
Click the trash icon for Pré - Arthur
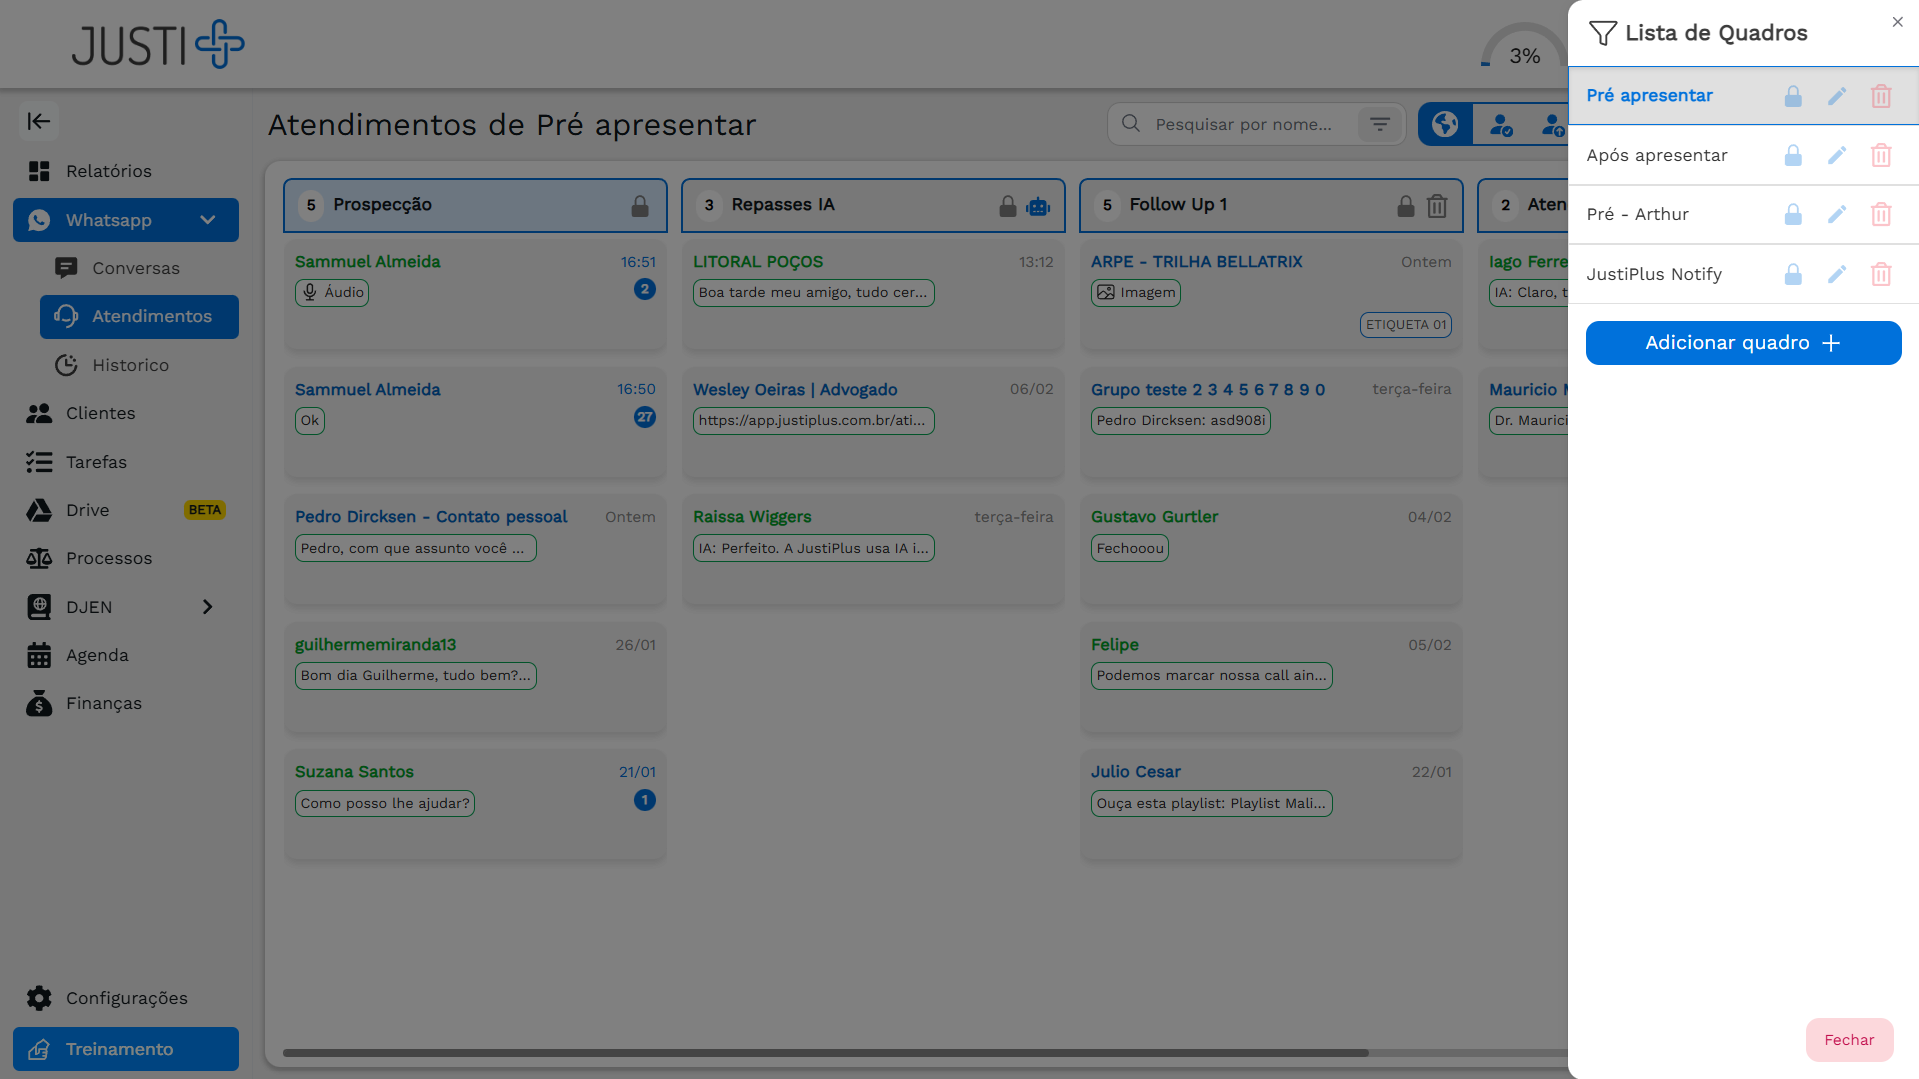click(1880, 214)
